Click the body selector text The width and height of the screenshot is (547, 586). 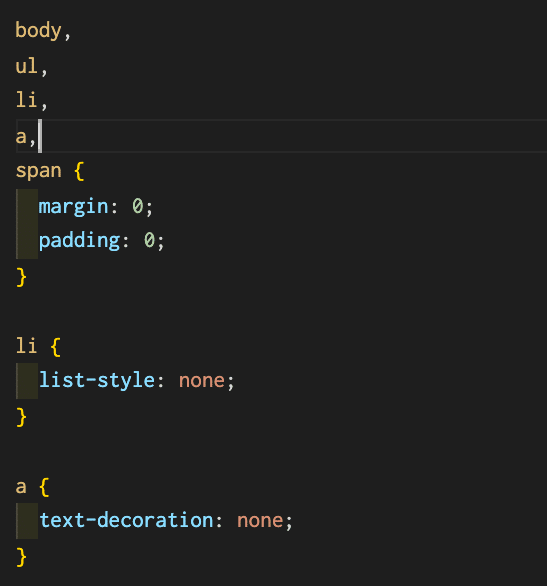38,31
